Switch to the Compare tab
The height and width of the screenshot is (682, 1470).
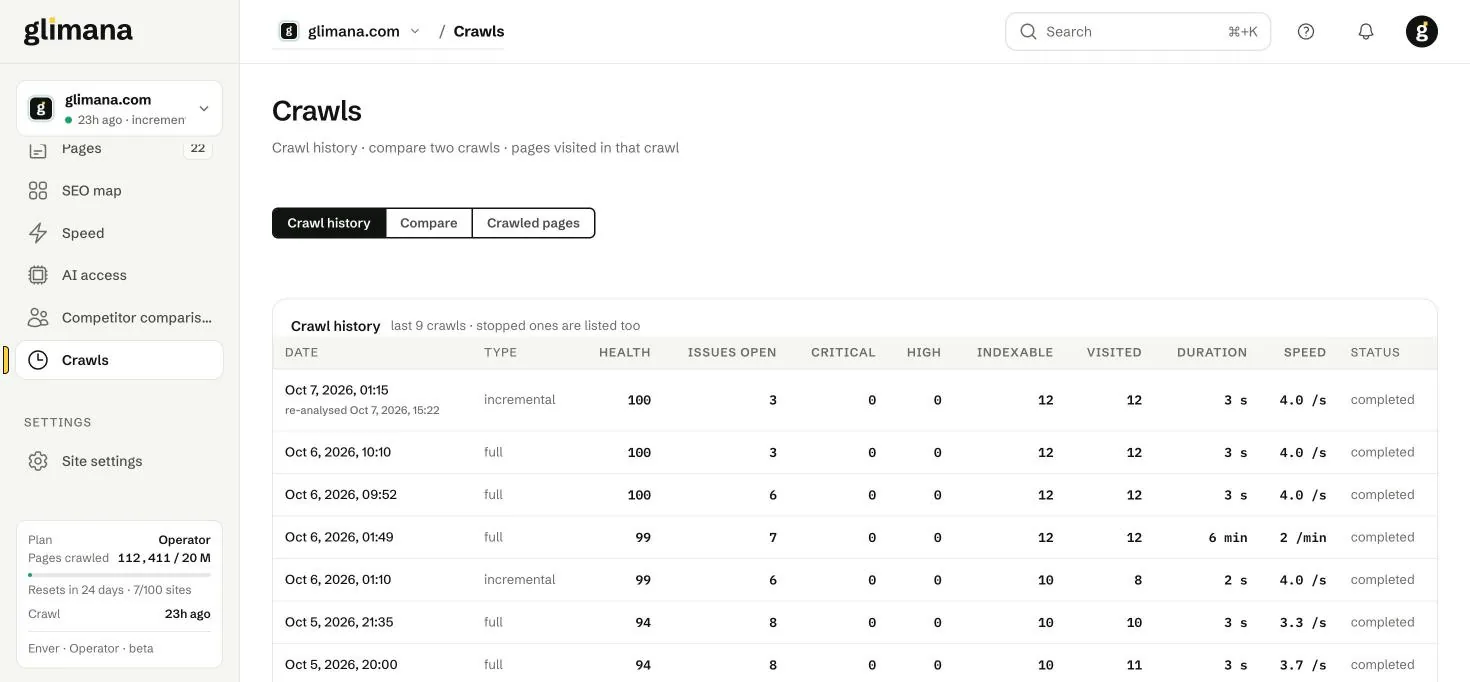coord(429,223)
